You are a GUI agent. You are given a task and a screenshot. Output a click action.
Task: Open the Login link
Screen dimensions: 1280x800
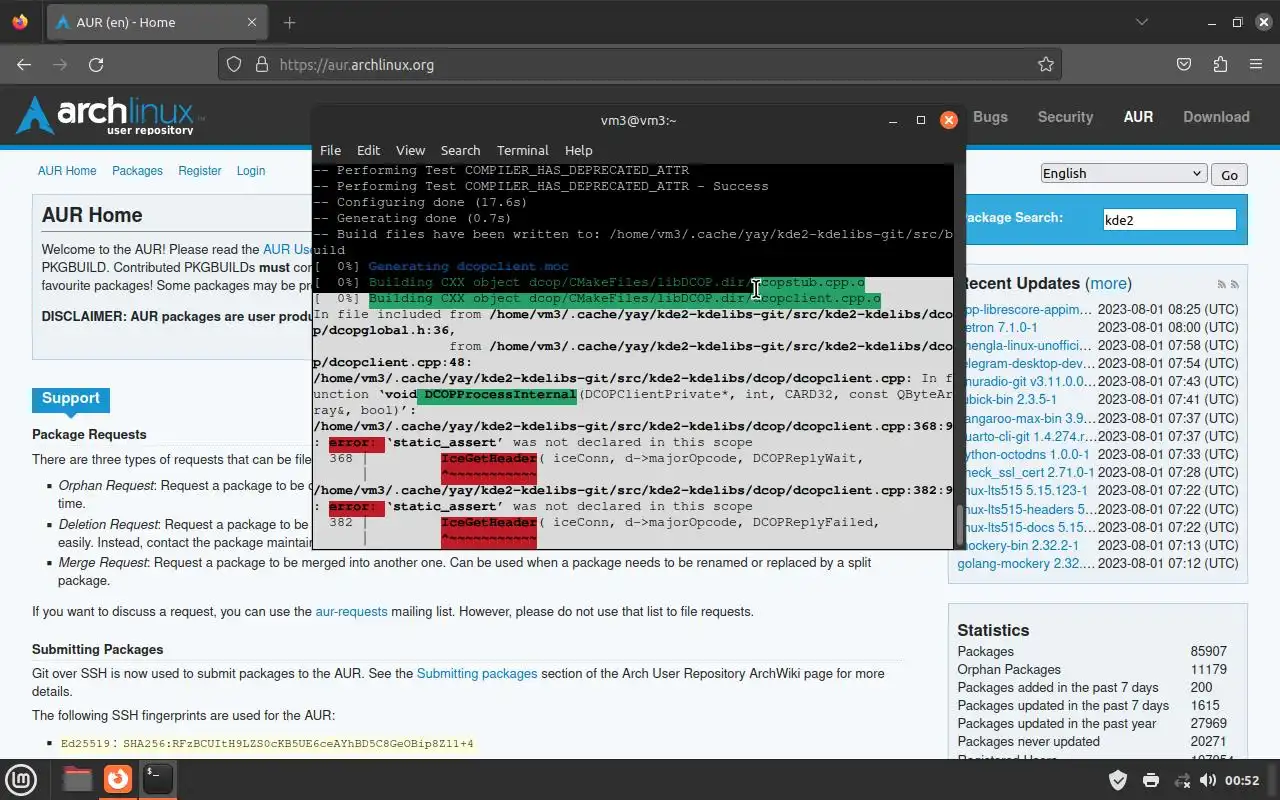tap(251, 171)
